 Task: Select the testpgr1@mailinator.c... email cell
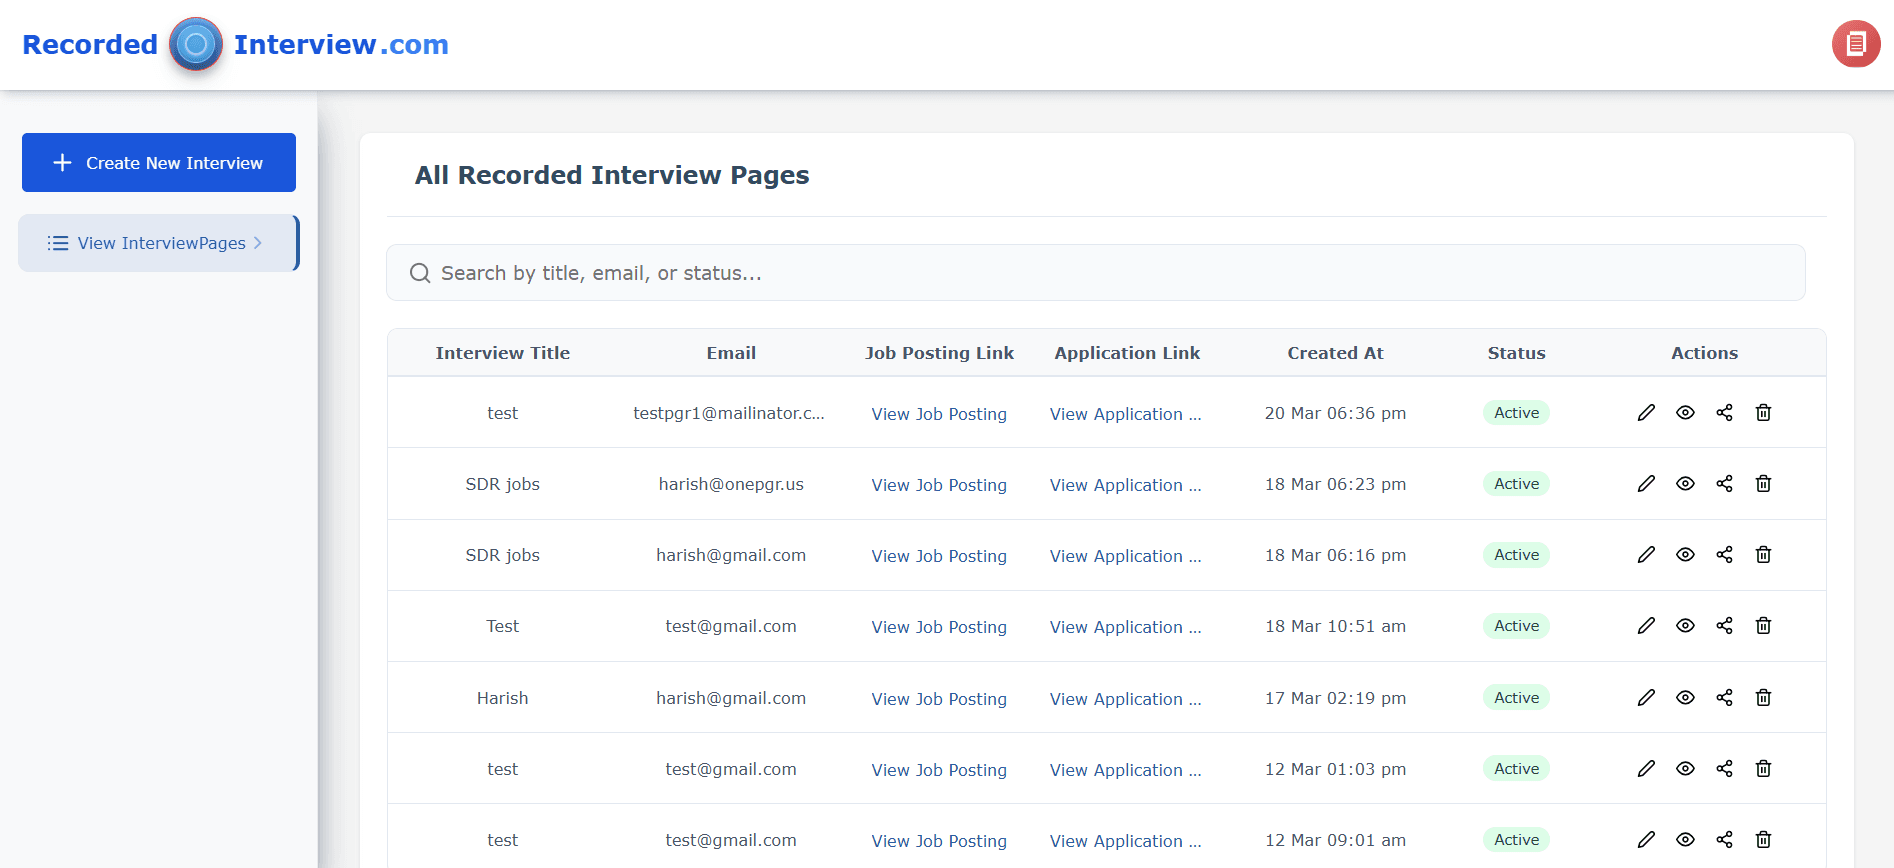[729, 413]
